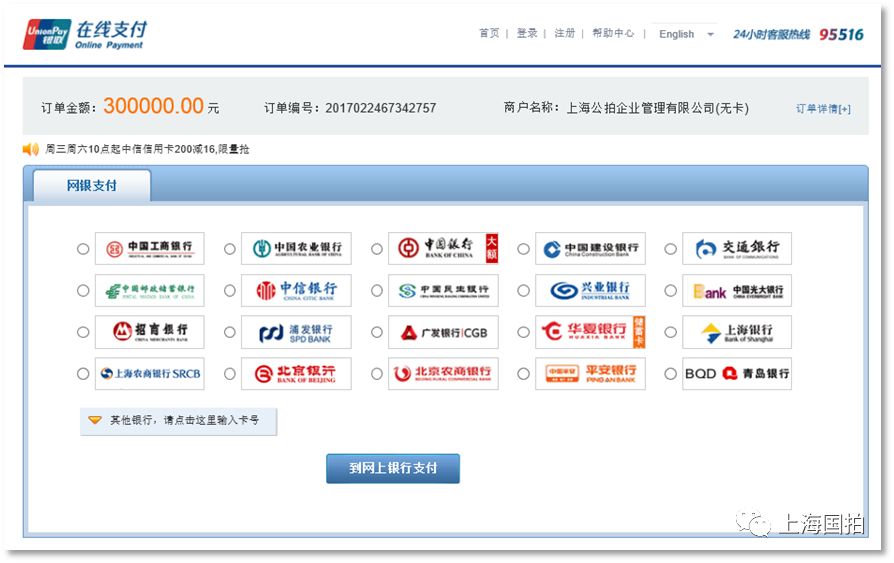Switch to the 网银支付 tab
This screenshot has width=894, height=563.
(92, 186)
